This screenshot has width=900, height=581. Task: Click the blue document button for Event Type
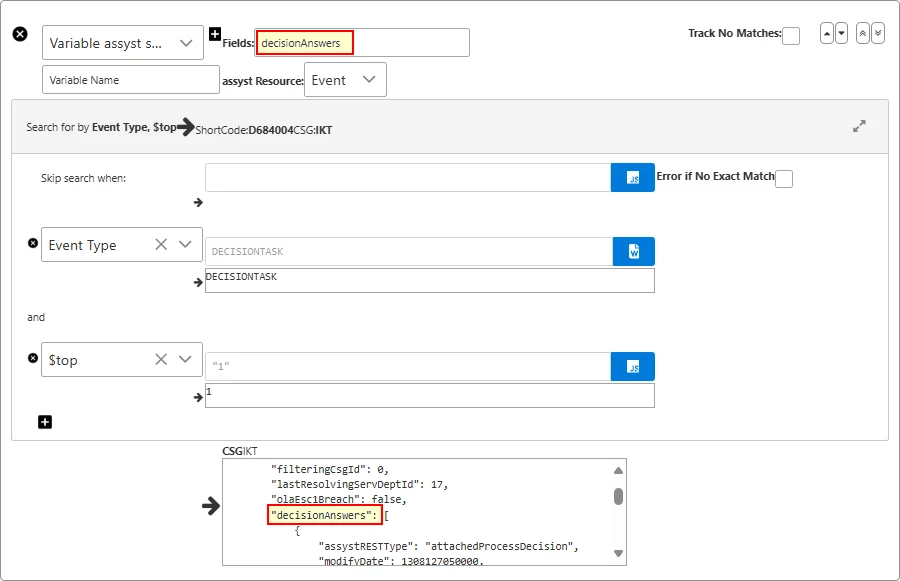tap(633, 251)
